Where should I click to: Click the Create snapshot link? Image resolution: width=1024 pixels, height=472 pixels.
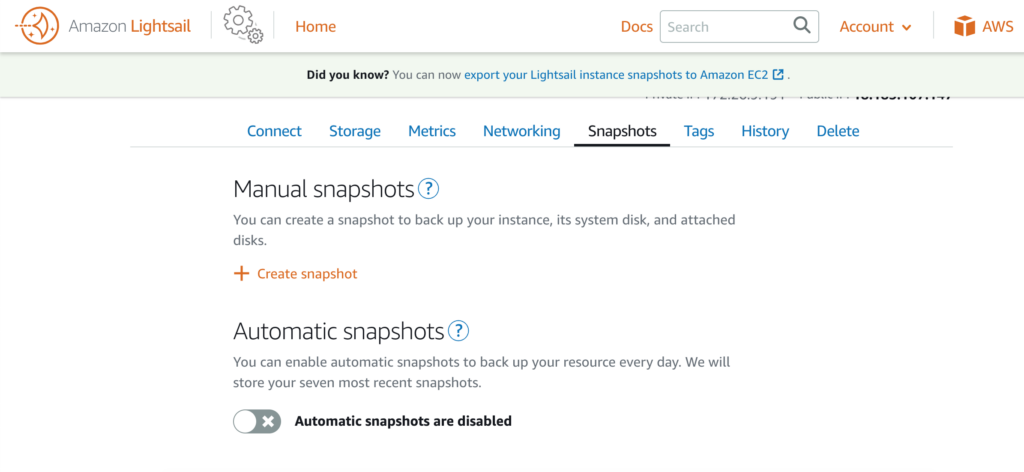(307, 274)
